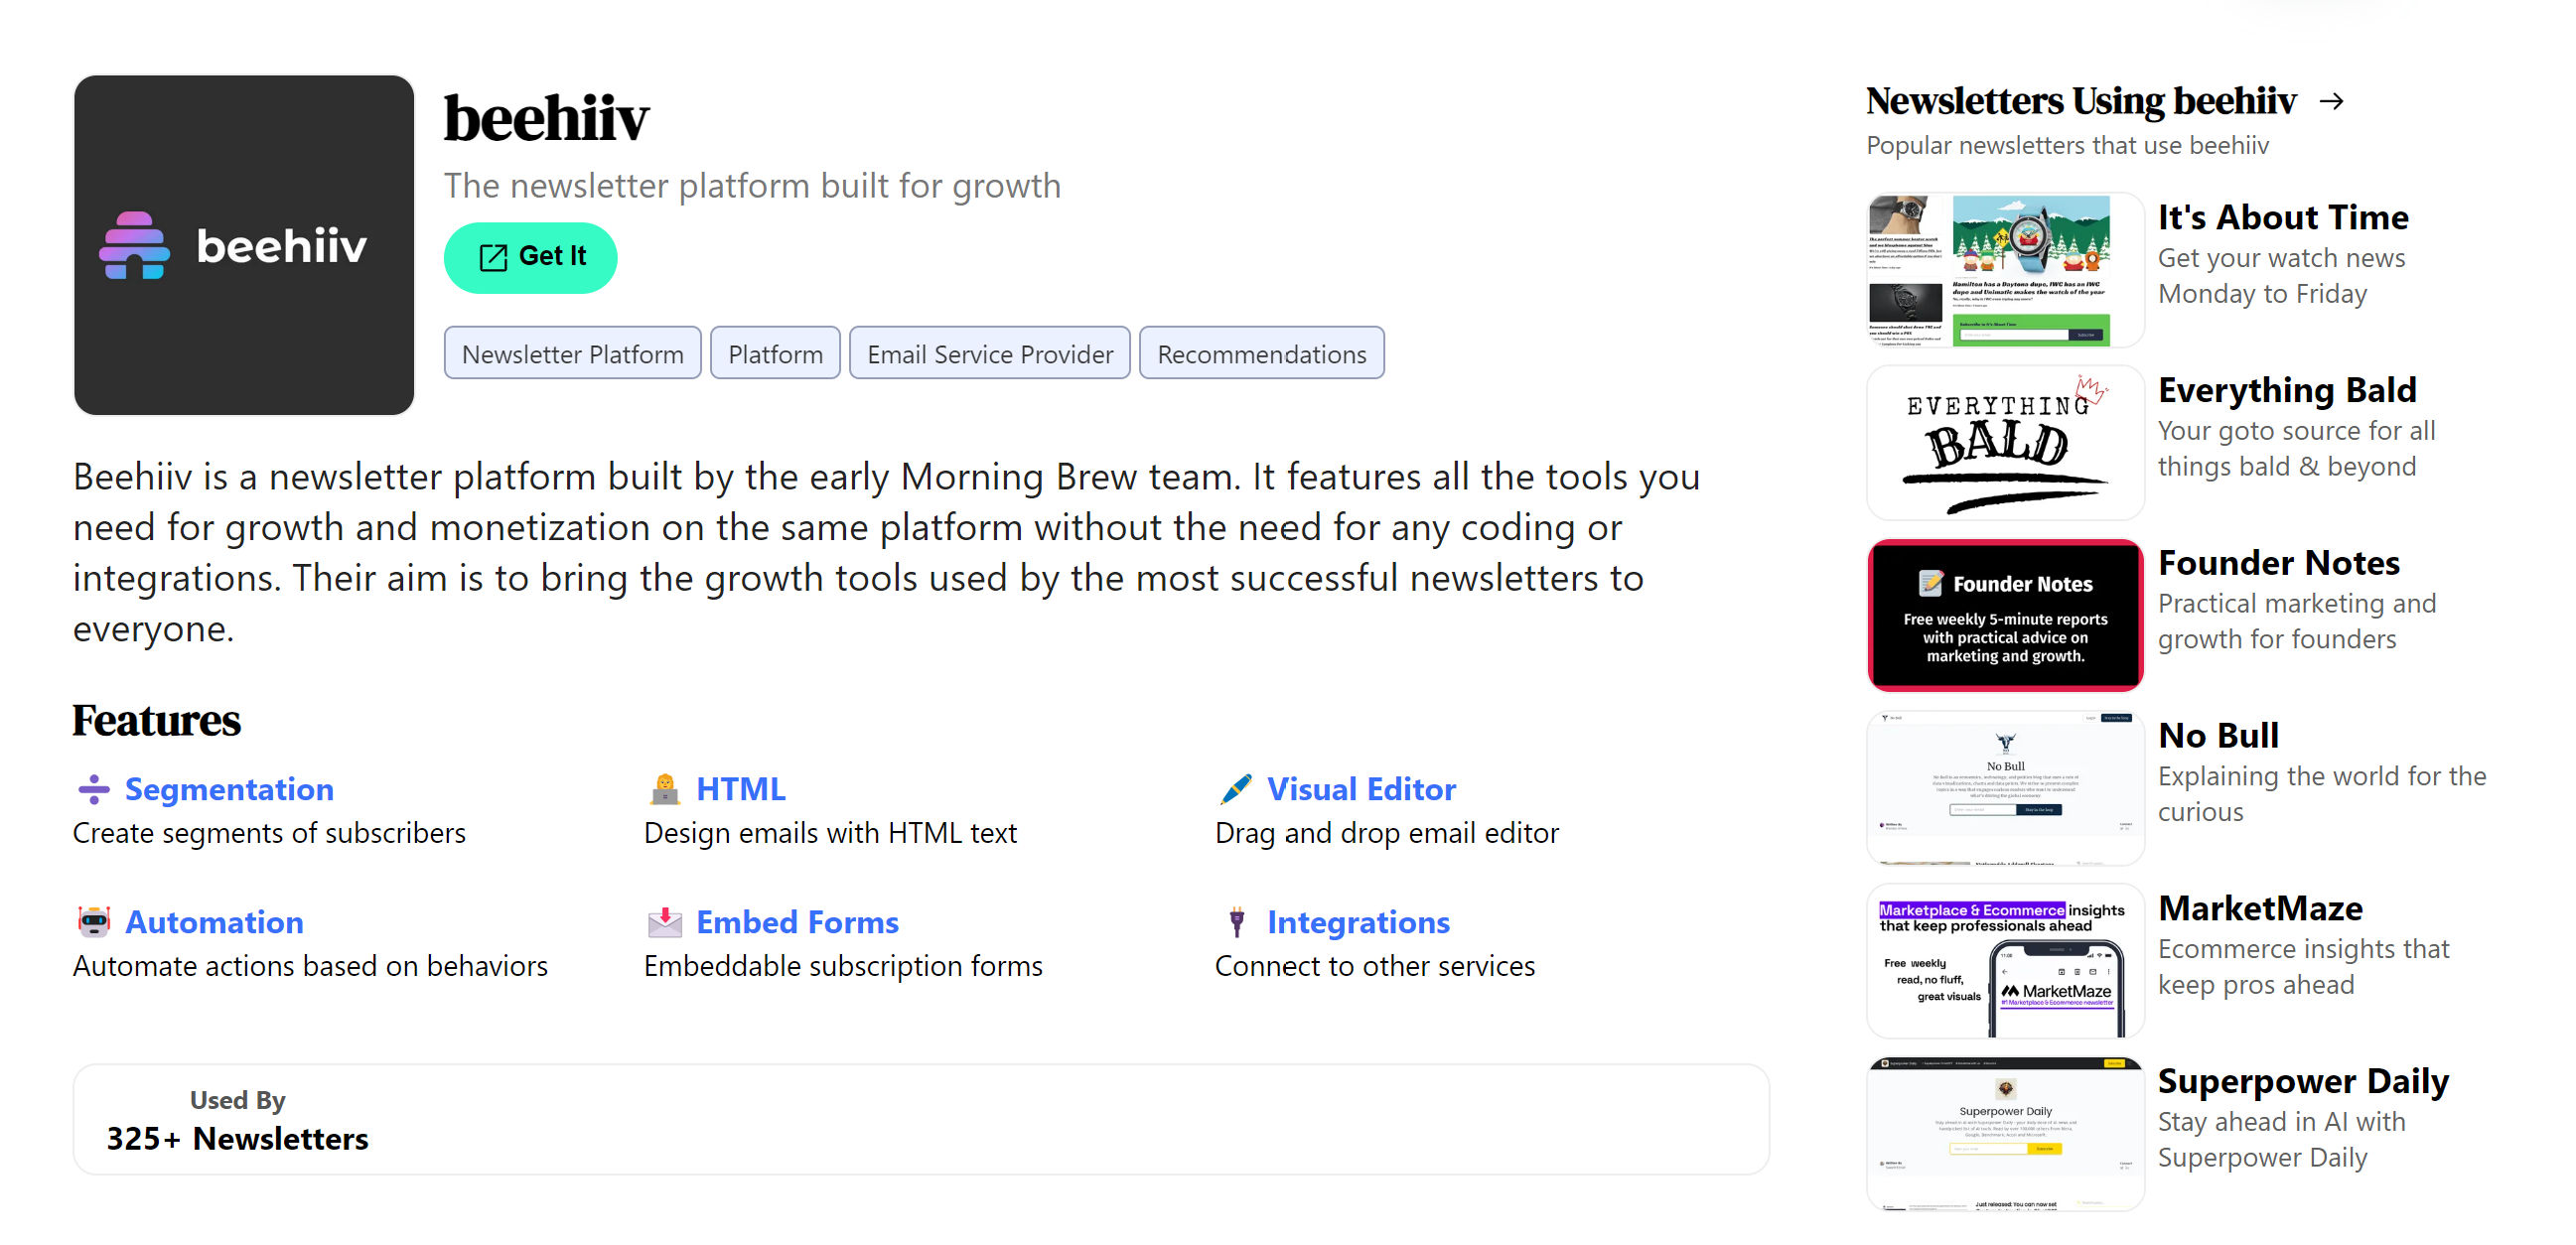
Task: Select the Newsletter Platform tag
Action: coord(572,353)
